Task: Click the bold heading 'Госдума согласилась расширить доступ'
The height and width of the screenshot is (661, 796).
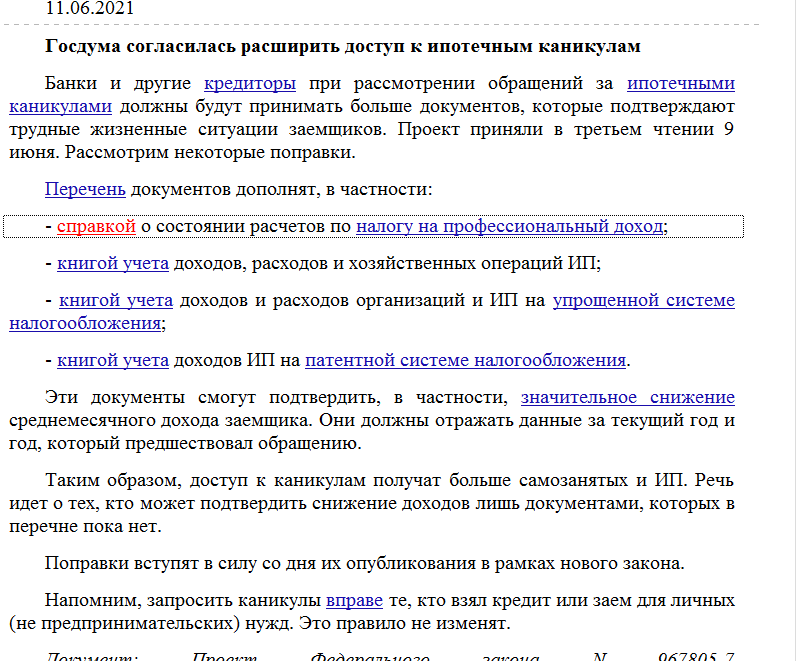Action: [x=342, y=47]
